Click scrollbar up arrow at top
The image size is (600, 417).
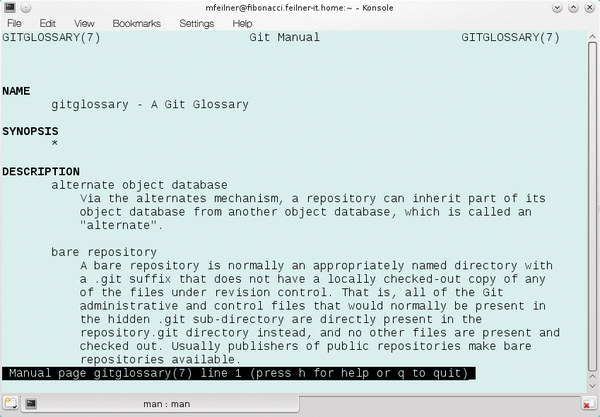592,37
